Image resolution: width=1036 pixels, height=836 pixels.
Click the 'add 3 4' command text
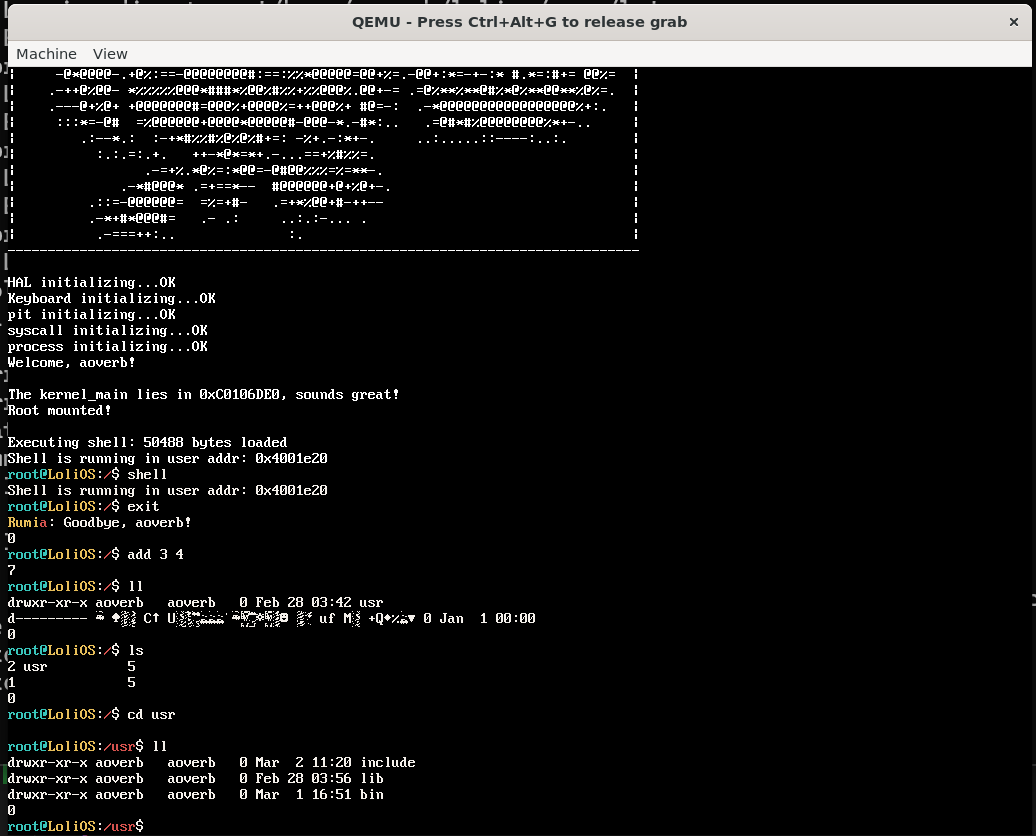click(x=155, y=554)
